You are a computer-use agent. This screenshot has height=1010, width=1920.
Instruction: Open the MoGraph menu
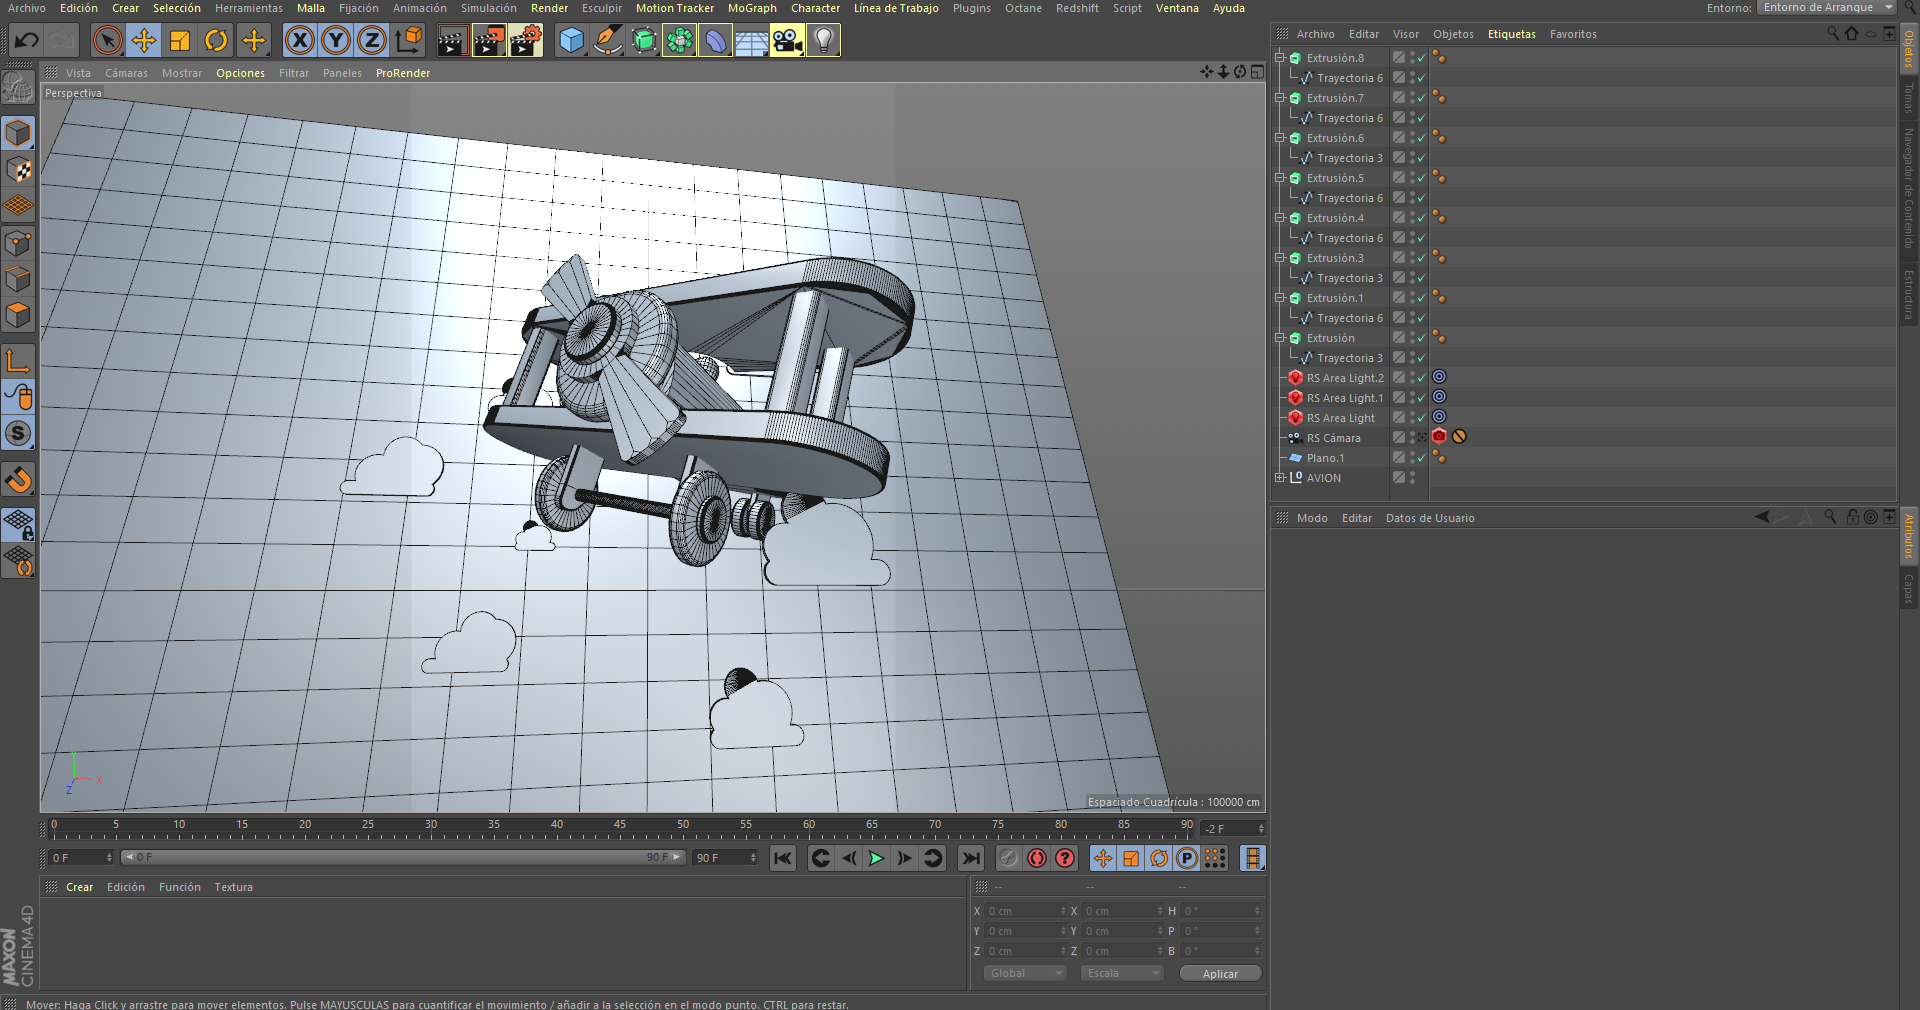tap(752, 8)
